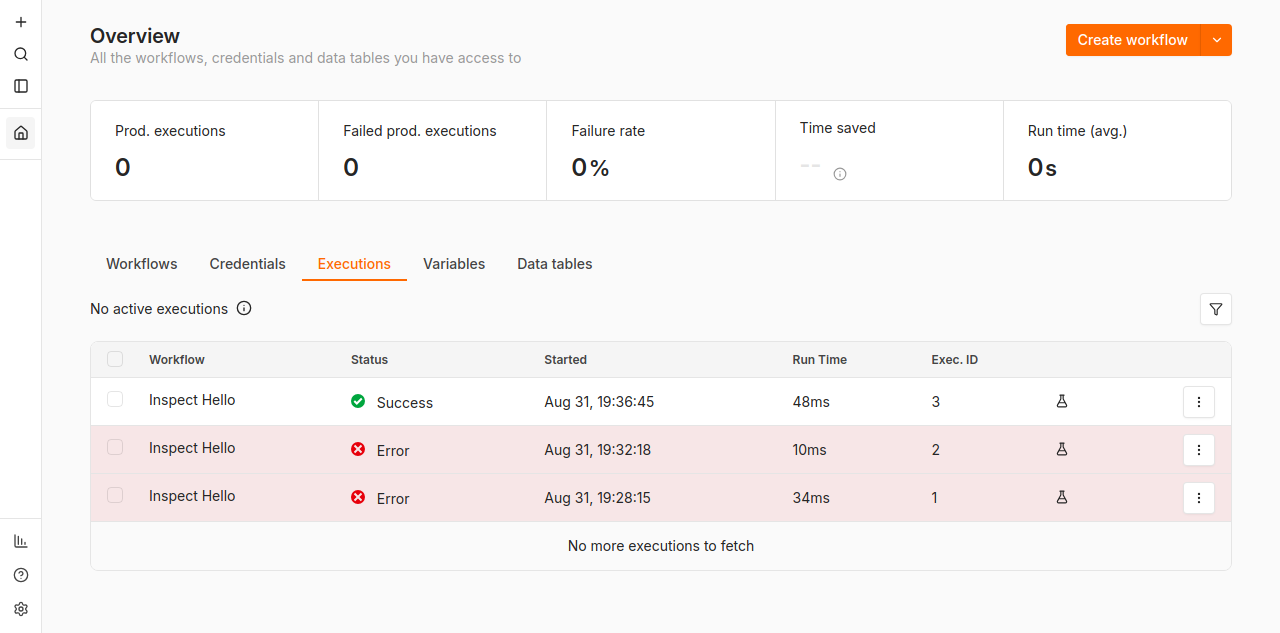Switch to the Workflows tab
Viewport: 1280px width, 633px height.
pyautogui.click(x=142, y=264)
